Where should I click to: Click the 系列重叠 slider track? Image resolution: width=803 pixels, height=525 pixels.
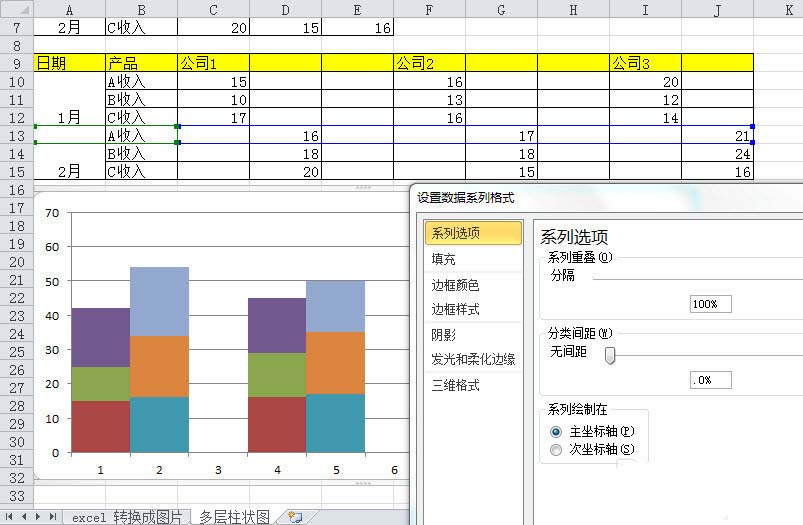(698, 280)
